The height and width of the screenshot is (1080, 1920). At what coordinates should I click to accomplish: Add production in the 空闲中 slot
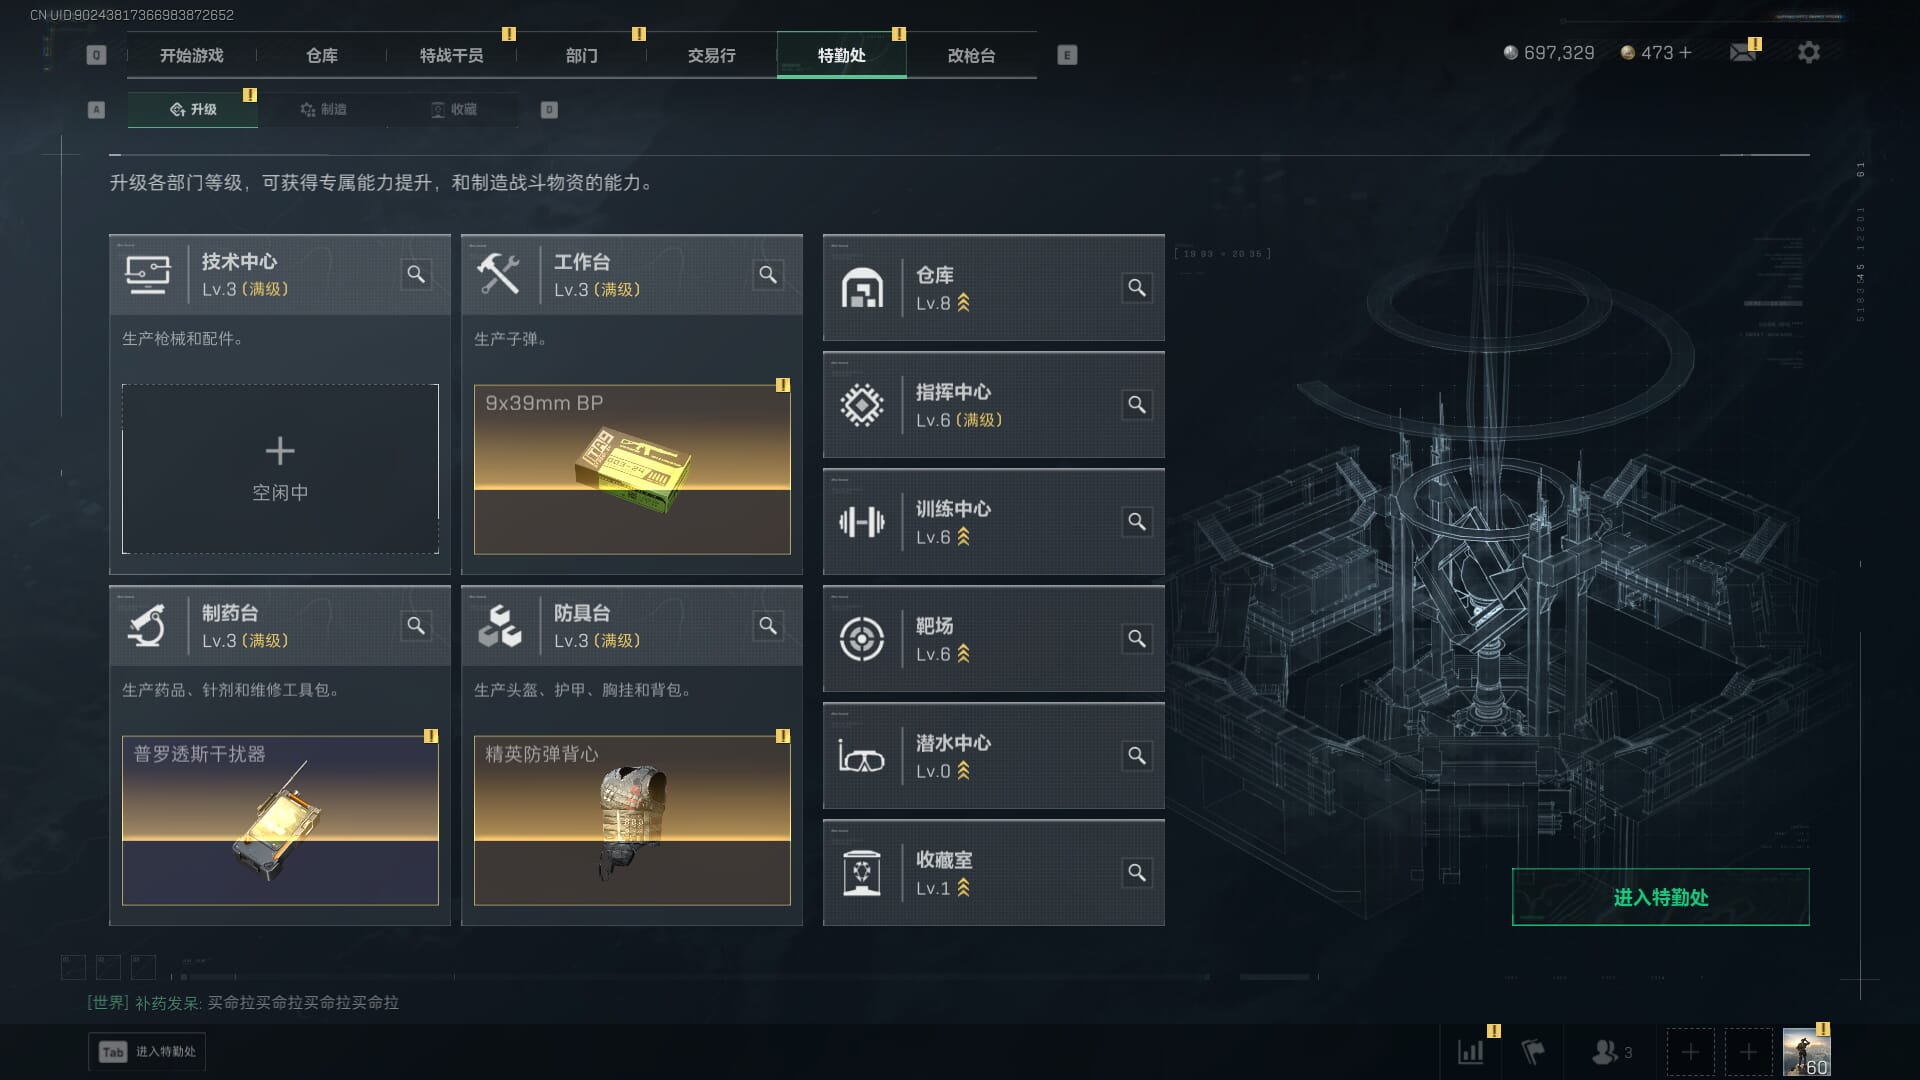point(280,469)
